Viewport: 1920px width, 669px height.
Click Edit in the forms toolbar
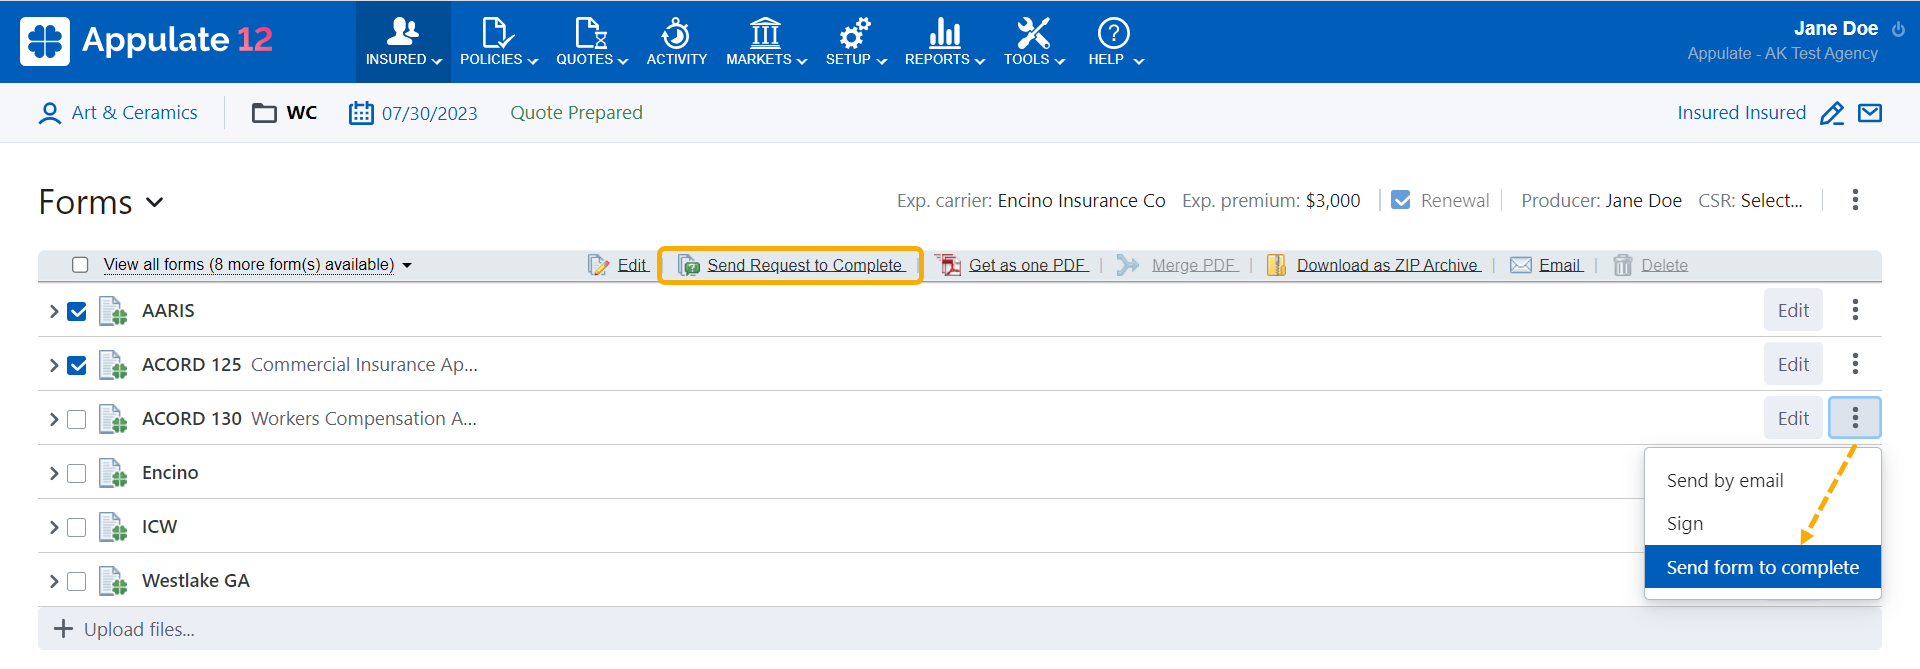(618, 265)
